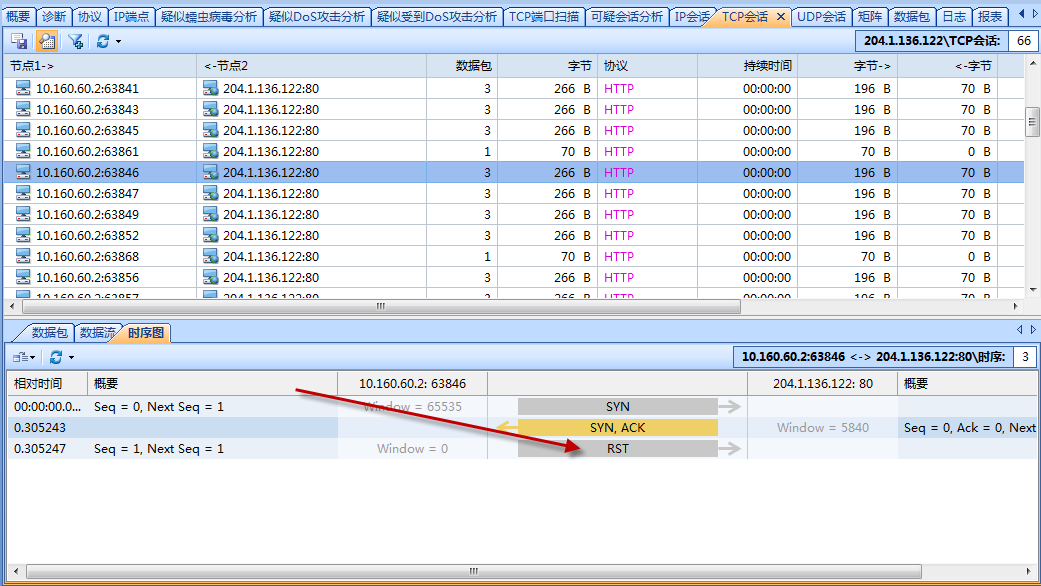Toggle the highlighted node details view icon
1041x586 pixels.
46,41
